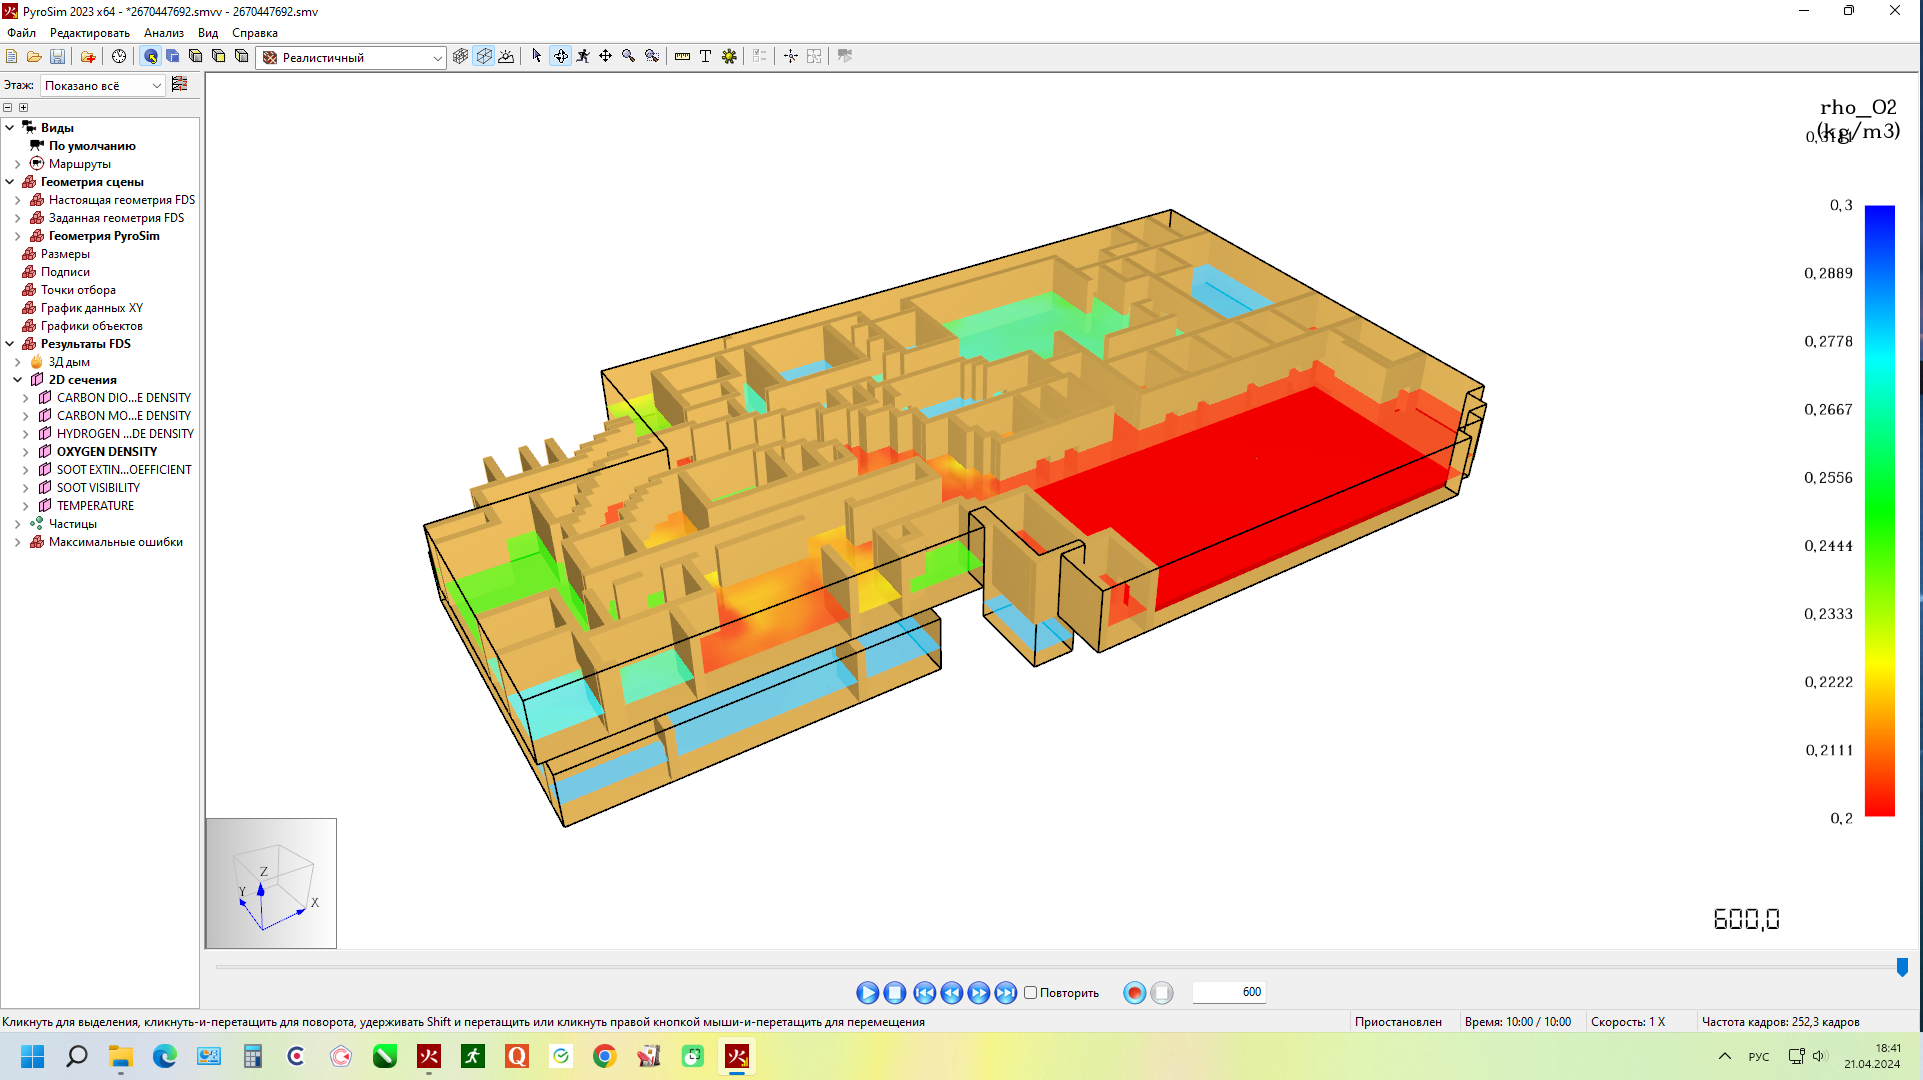Click the РУС language indicator
1923x1080 pixels.
(x=1758, y=1057)
